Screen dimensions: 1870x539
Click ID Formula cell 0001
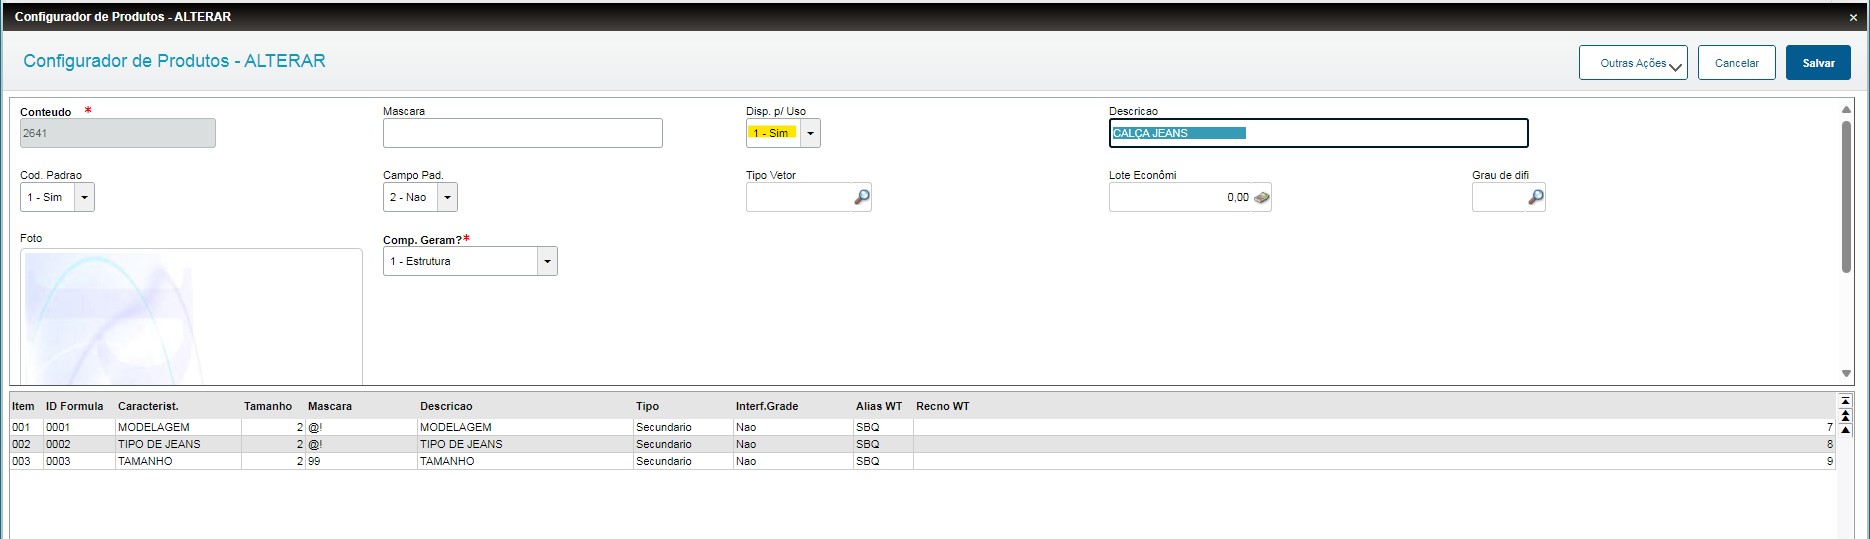point(79,427)
